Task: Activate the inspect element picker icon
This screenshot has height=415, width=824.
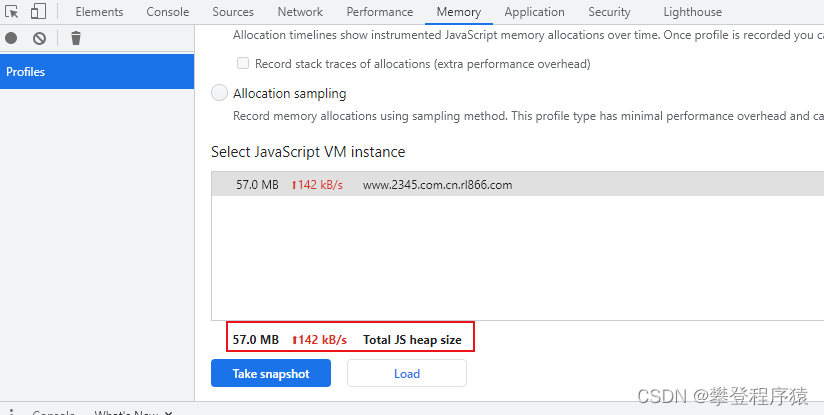Action: tap(12, 12)
